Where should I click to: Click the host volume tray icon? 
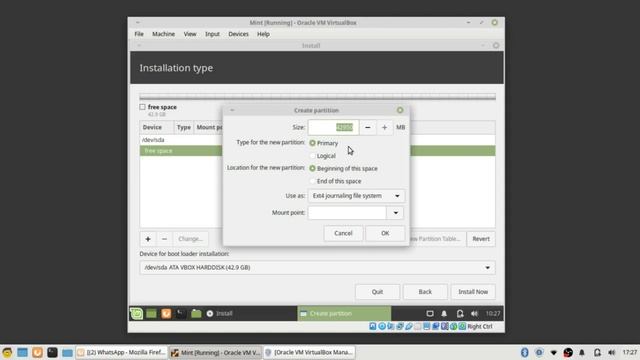(x=611, y=352)
